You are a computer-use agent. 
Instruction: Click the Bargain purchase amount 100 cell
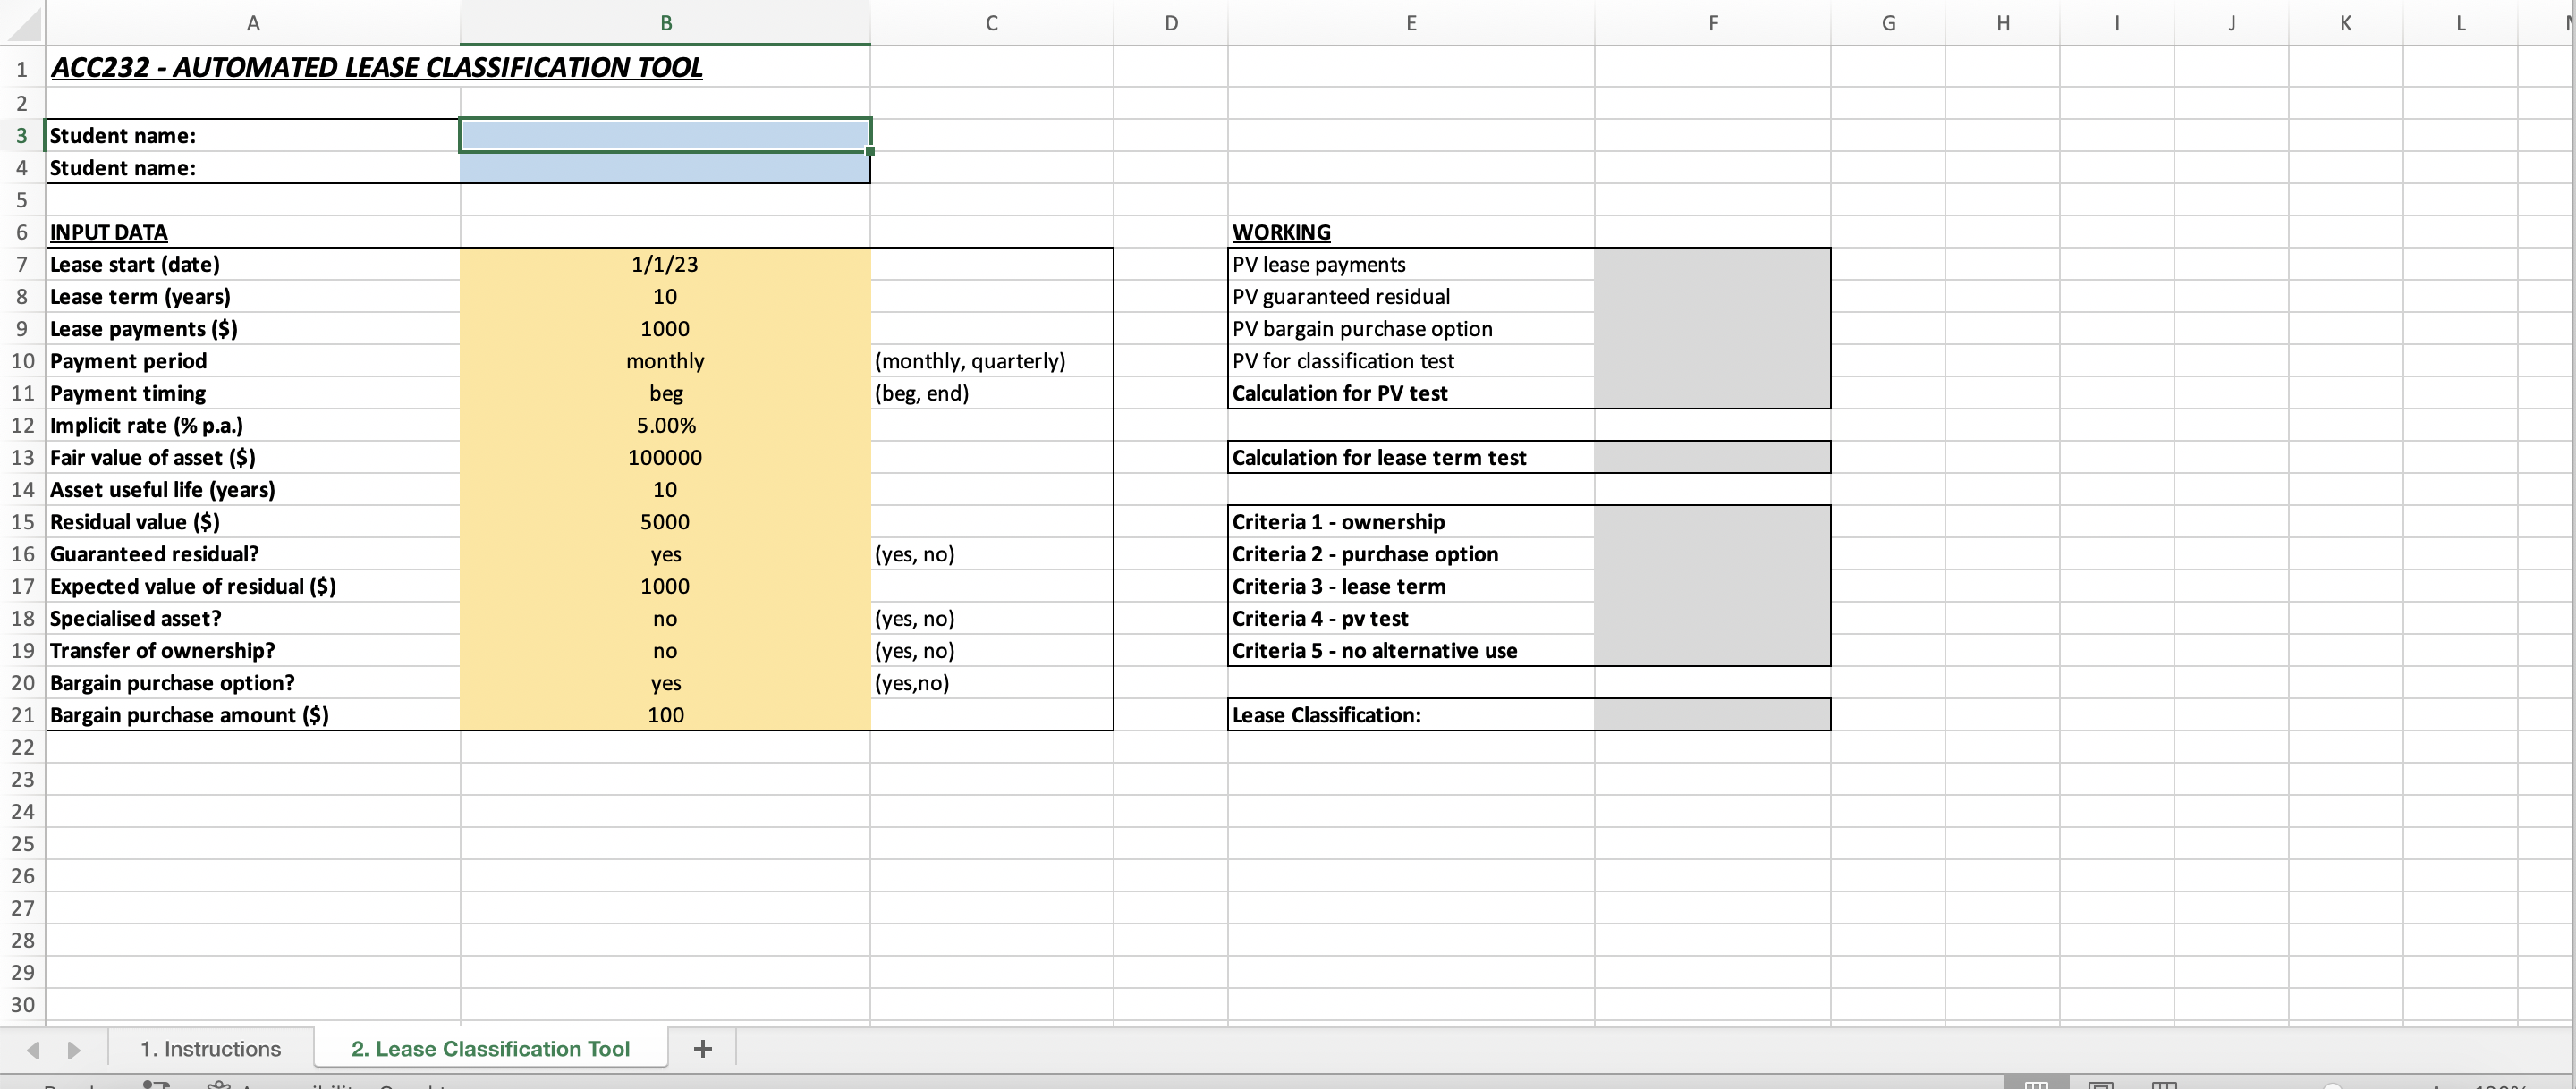pos(665,715)
